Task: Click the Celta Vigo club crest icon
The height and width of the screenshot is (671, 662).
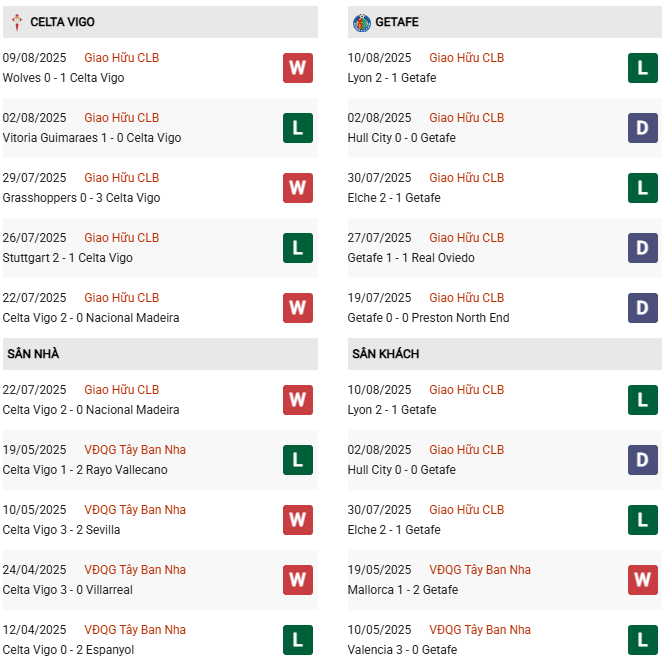Action: (x=16, y=22)
